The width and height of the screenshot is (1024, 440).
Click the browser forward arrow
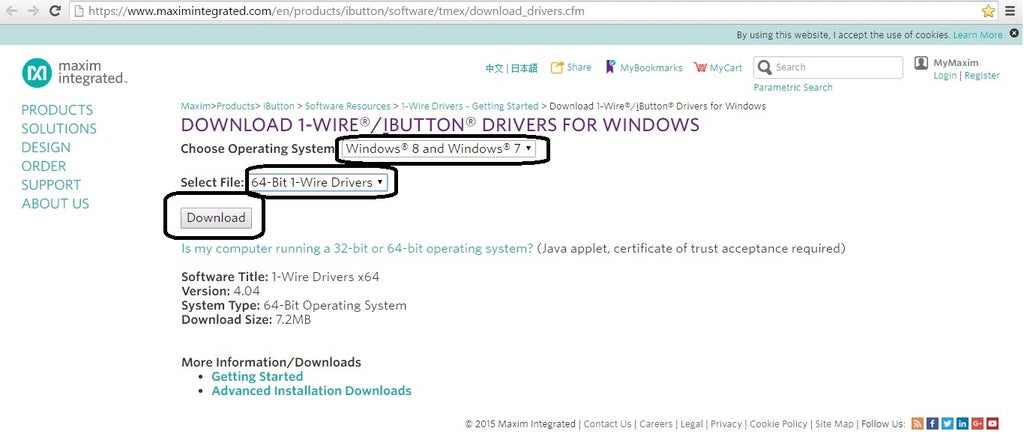tap(33, 11)
